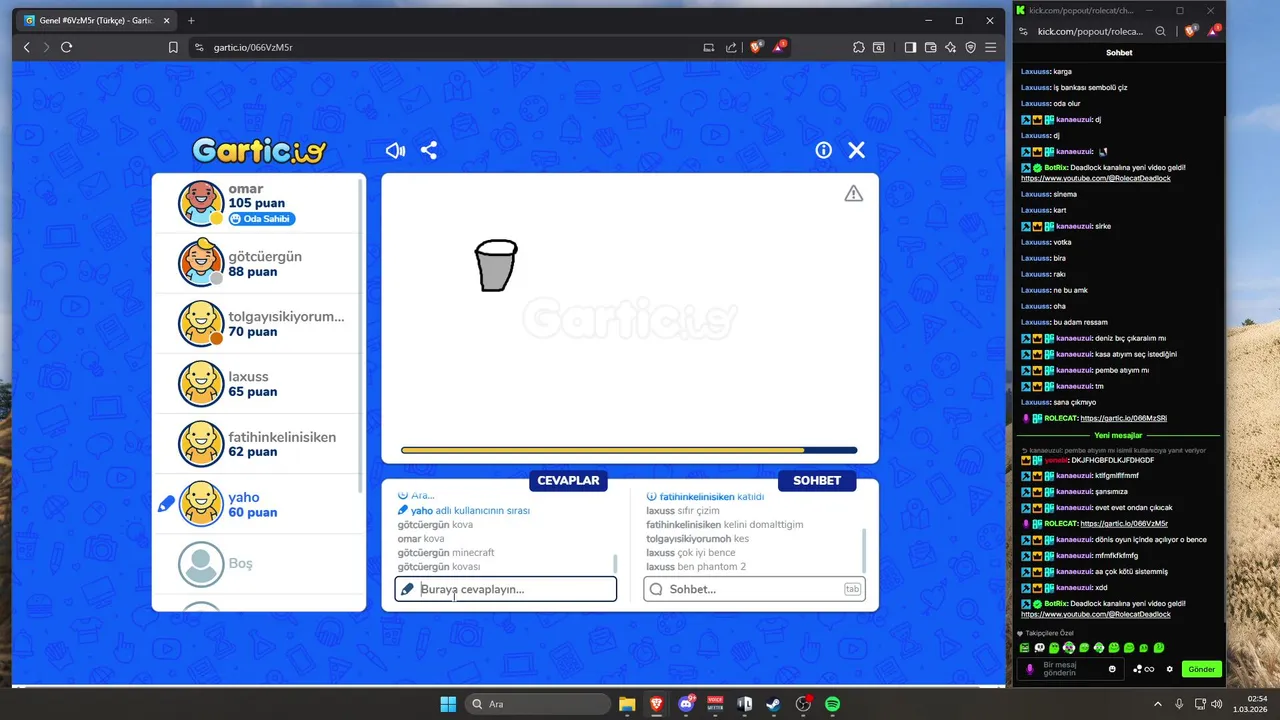Launch Spotify from the taskbar
Screen dimensions: 1280x720
click(x=832, y=704)
